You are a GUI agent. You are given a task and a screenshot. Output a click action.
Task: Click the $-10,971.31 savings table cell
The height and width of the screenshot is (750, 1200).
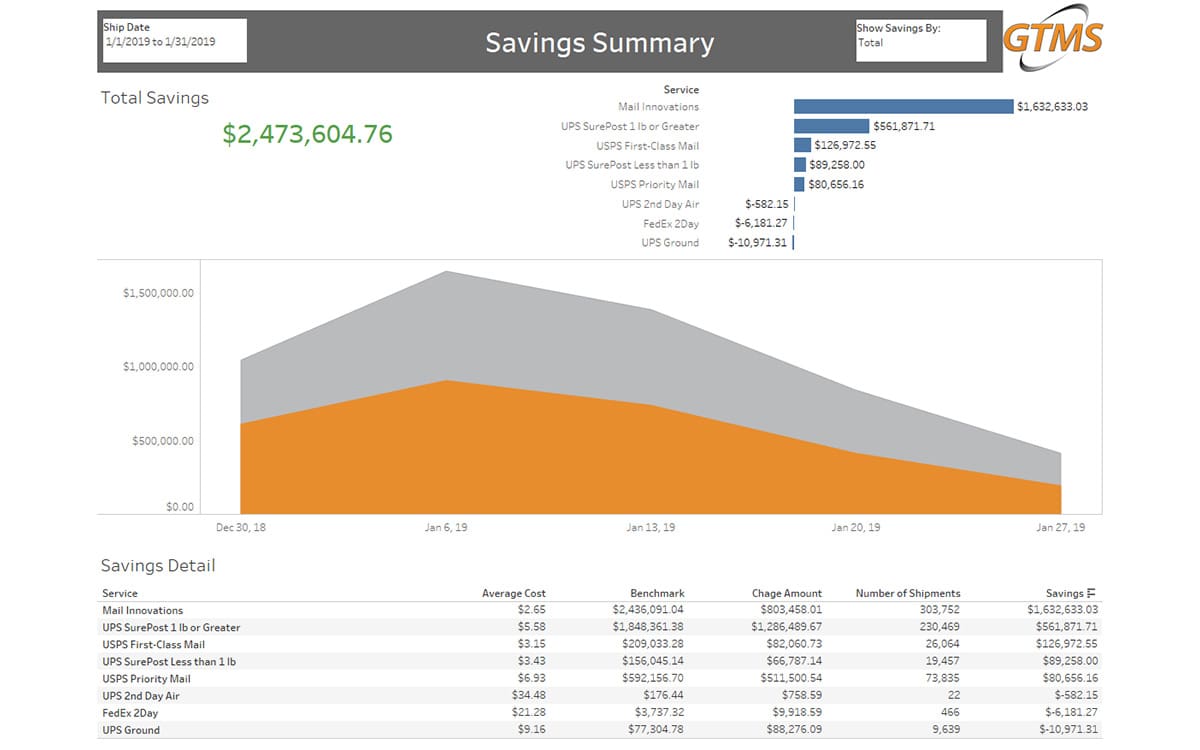(1068, 730)
